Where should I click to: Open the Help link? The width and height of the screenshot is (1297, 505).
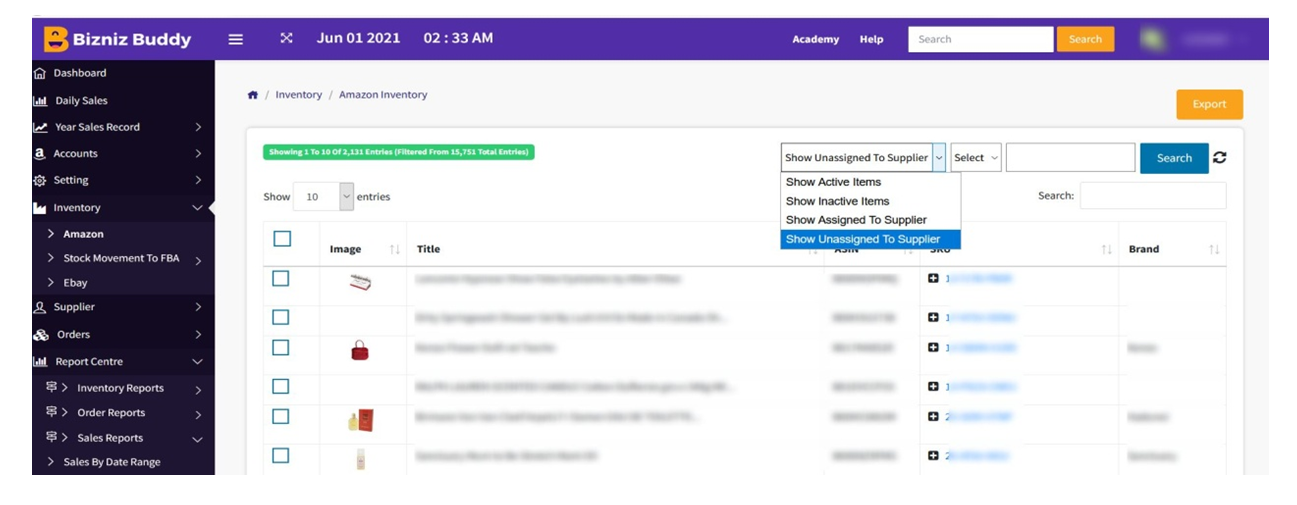[x=871, y=39]
